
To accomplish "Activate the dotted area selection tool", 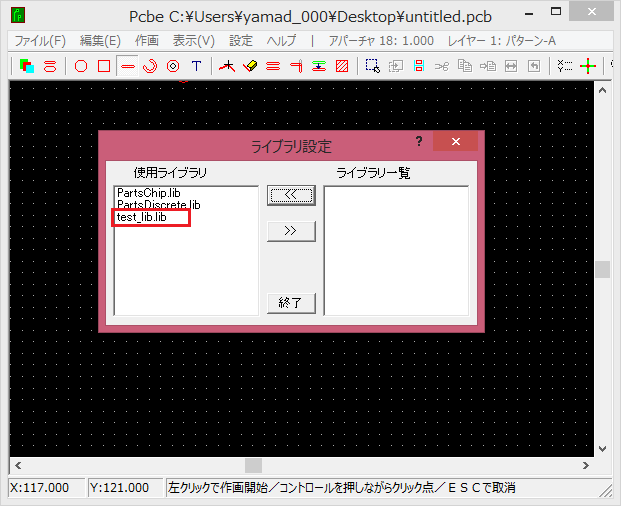I will point(372,66).
